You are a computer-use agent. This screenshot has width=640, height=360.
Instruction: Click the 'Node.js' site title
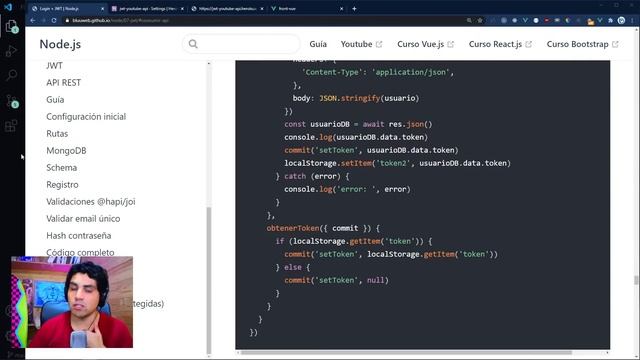click(60, 44)
